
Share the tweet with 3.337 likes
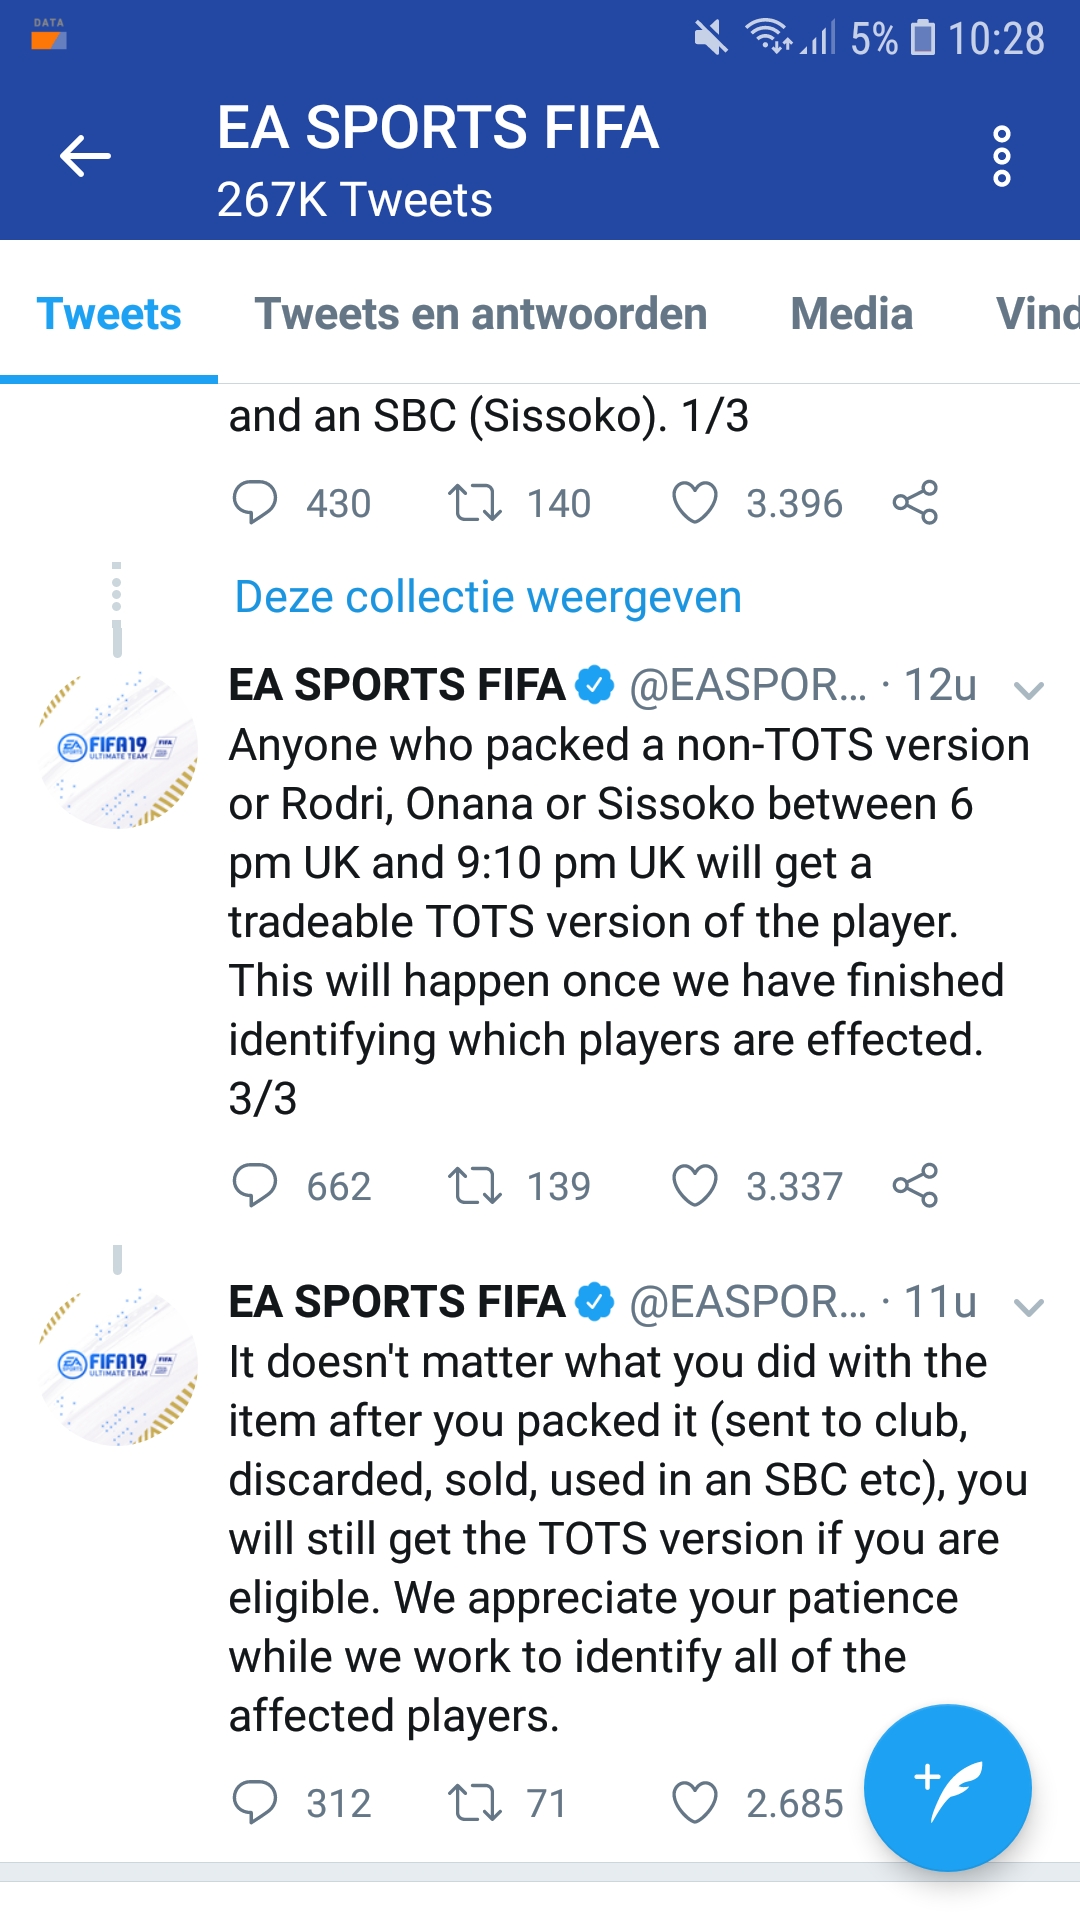(x=915, y=1186)
